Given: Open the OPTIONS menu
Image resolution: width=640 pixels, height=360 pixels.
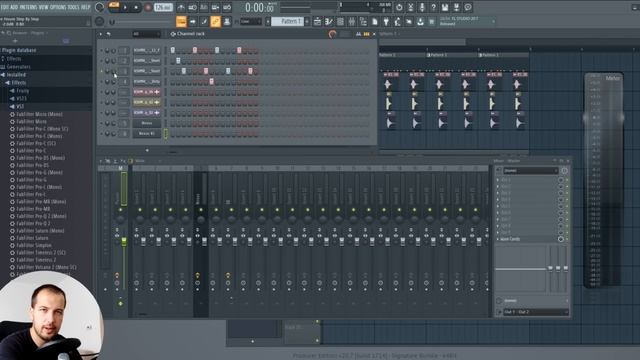Looking at the screenshot, I should tap(58, 7).
